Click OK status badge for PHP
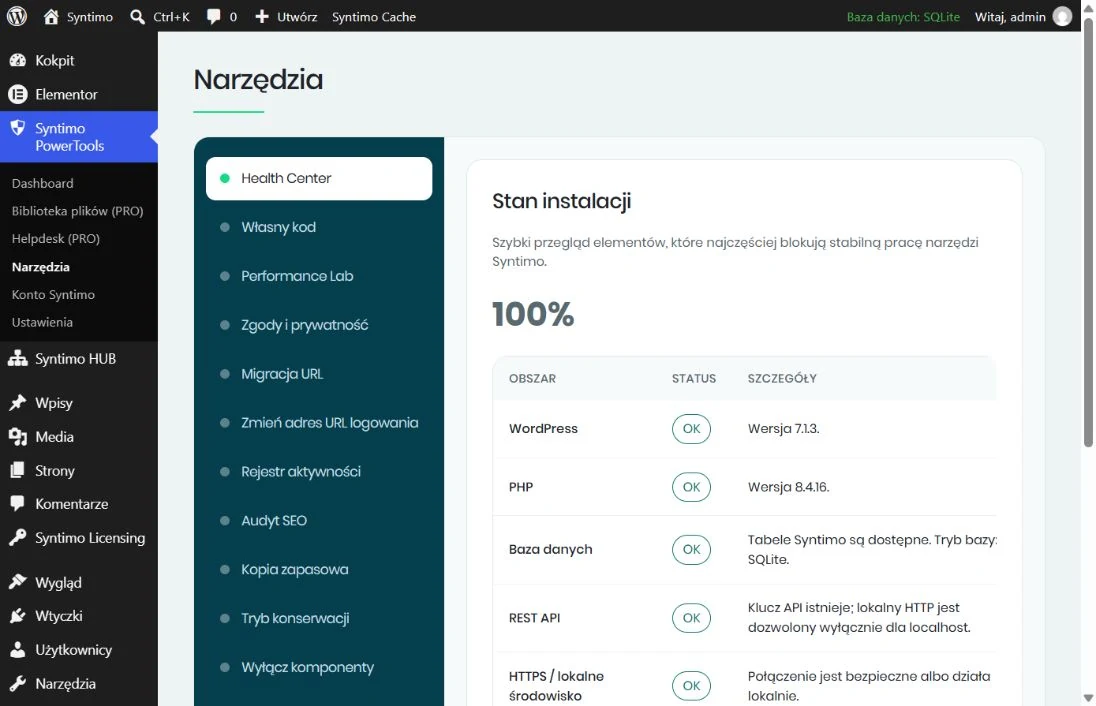Screen dimensions: 1096x706 click(x=691, y=487)
